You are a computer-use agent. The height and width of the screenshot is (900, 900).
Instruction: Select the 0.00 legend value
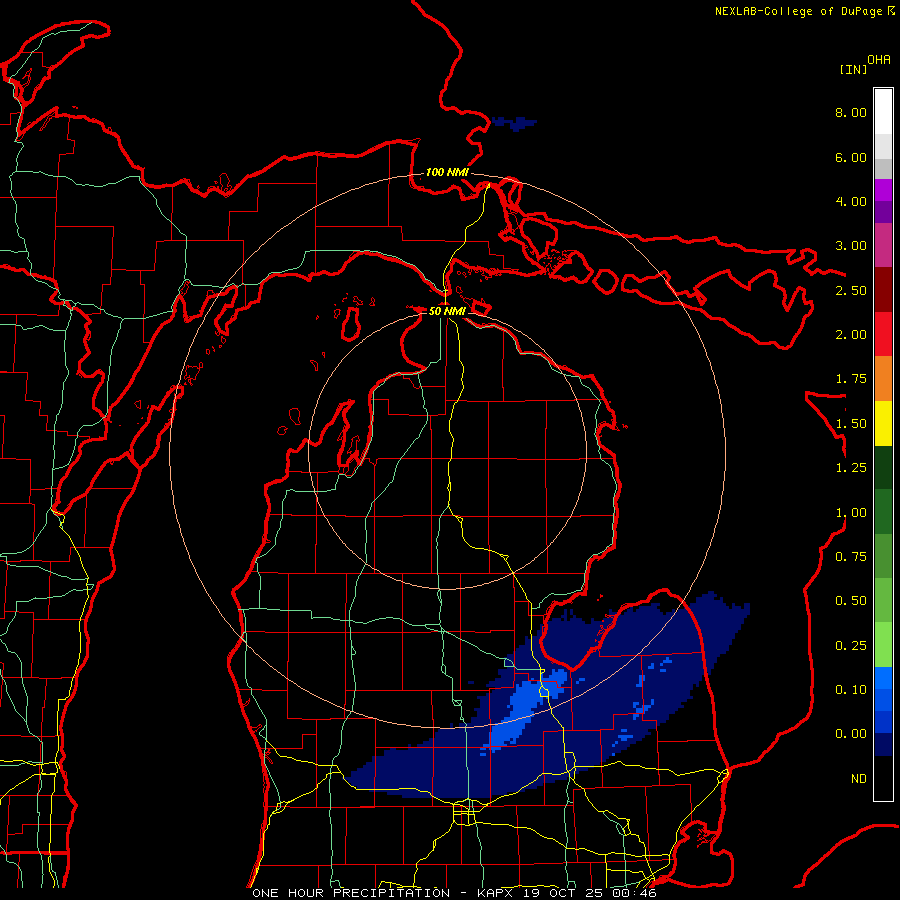(851, 734)
